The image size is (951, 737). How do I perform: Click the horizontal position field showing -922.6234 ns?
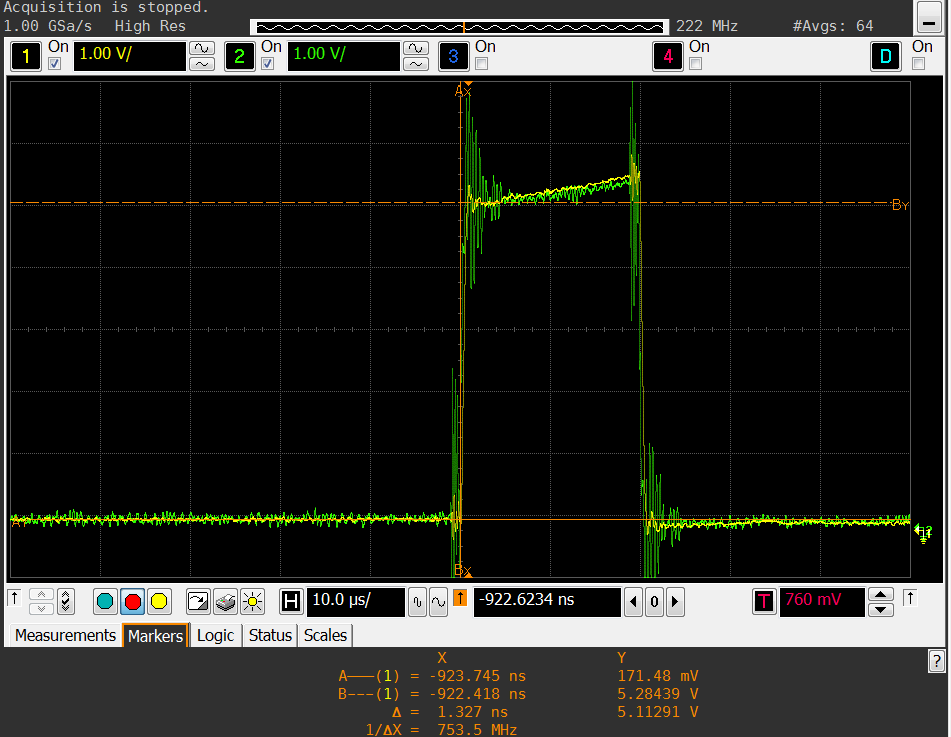point(546,601)
